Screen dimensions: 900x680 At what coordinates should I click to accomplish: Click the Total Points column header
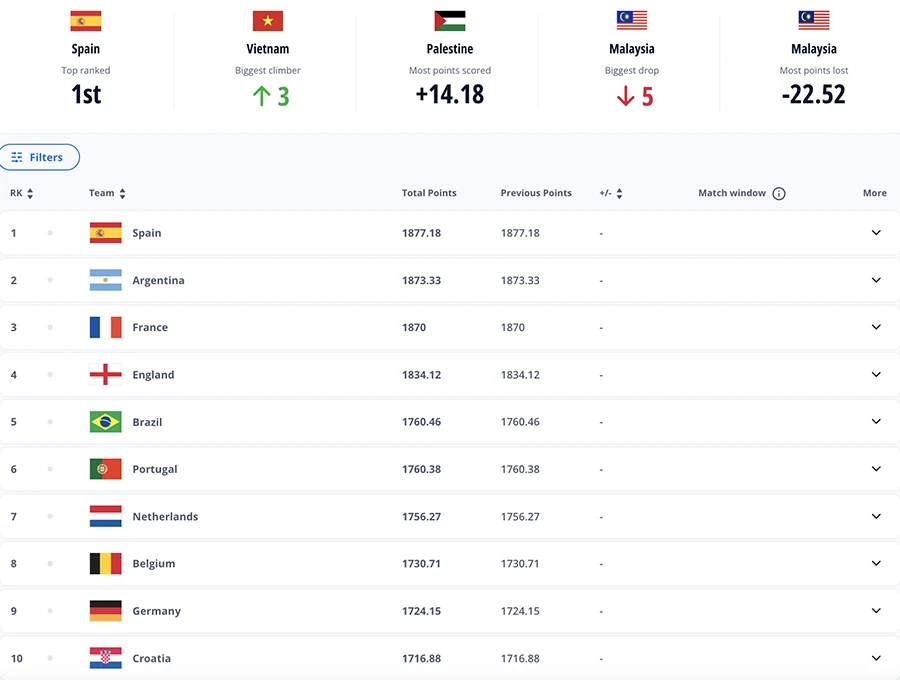click(429, 193)
